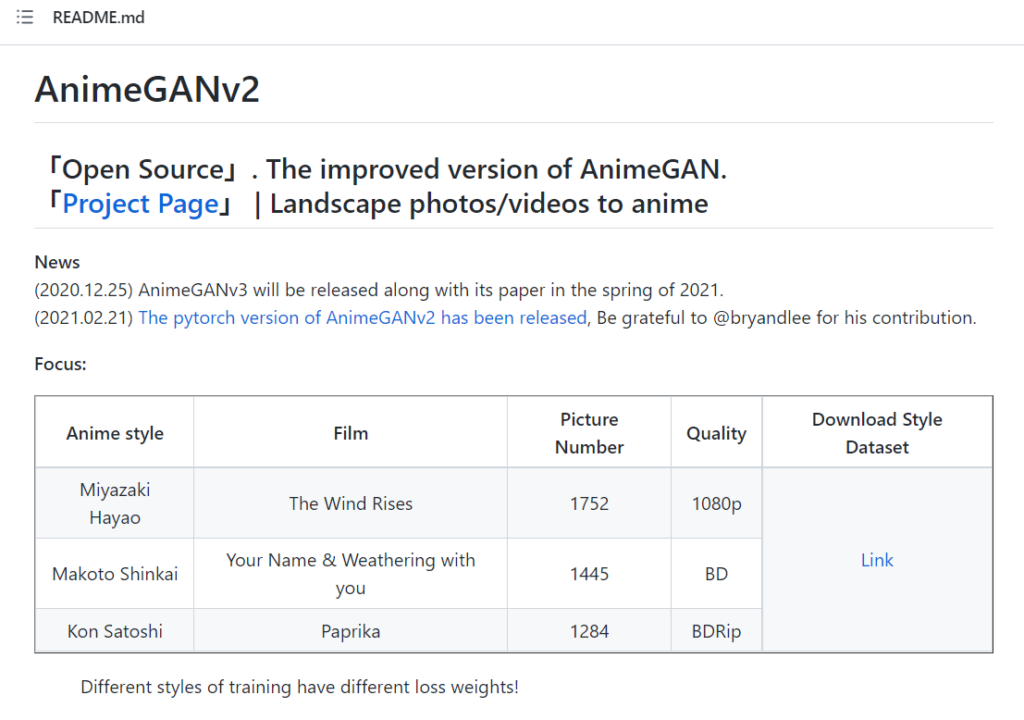Screen dimensions: 1024x720
Task: Select the Paprika film cell
Action: (x=350, y=630)
